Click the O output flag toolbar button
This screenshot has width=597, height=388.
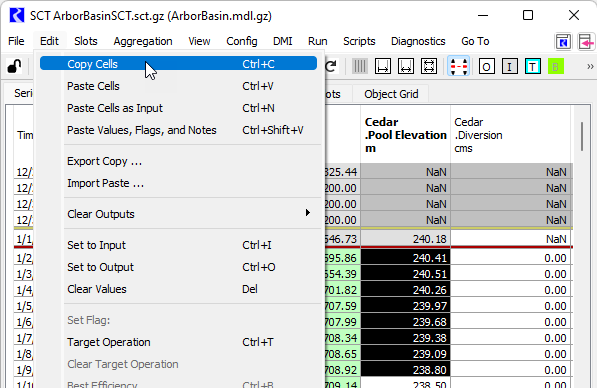tap(487, 67)
